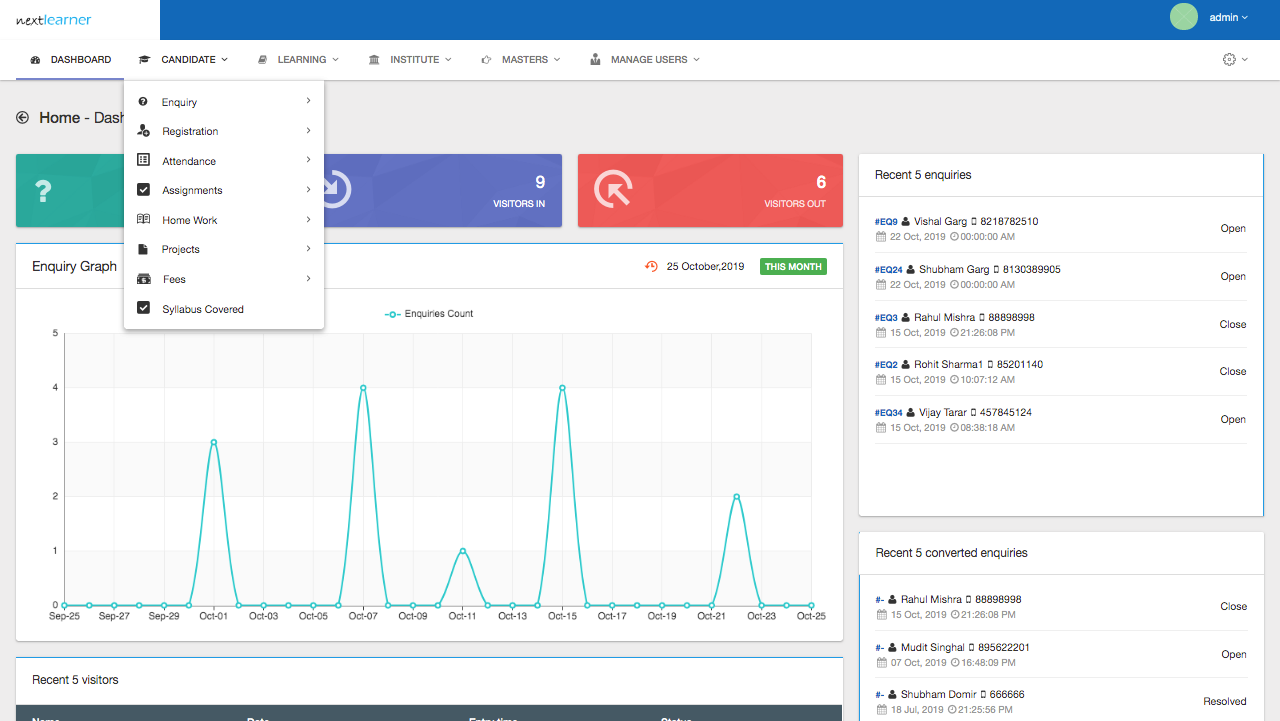Click the Projects file icon

143,249
